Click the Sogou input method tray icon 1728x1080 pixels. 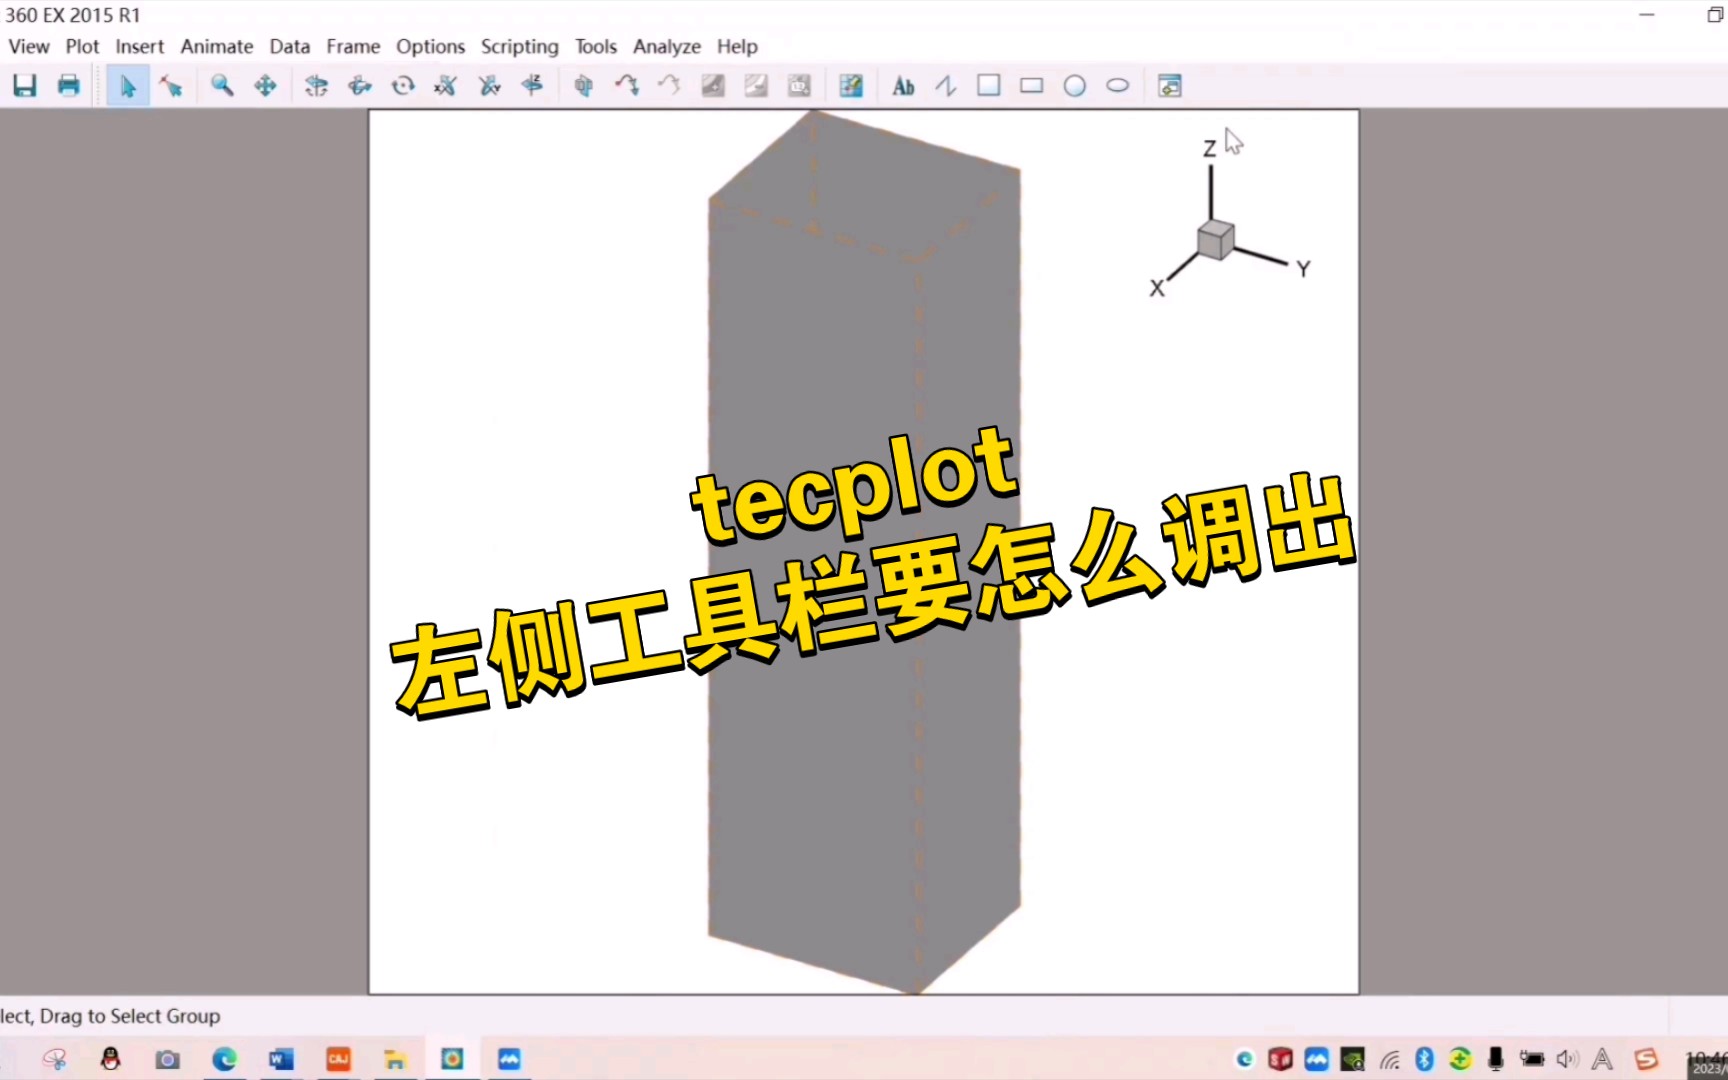(1646, 1059)
